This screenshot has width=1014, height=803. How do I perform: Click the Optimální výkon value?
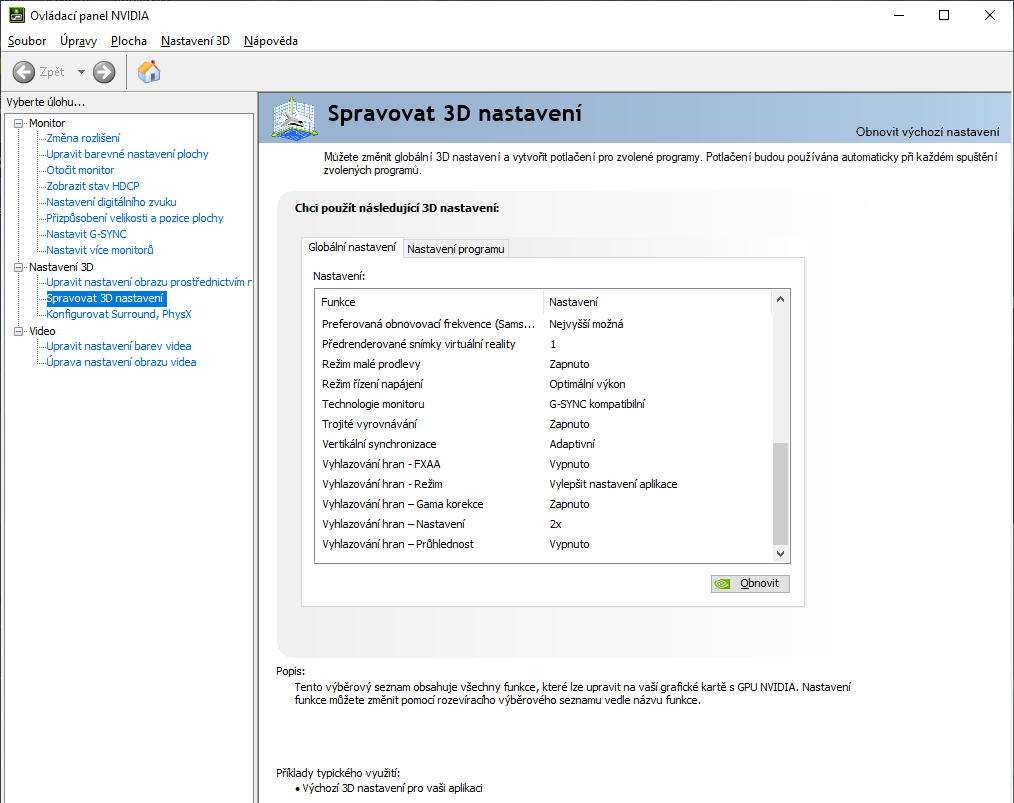pos(587,384)
